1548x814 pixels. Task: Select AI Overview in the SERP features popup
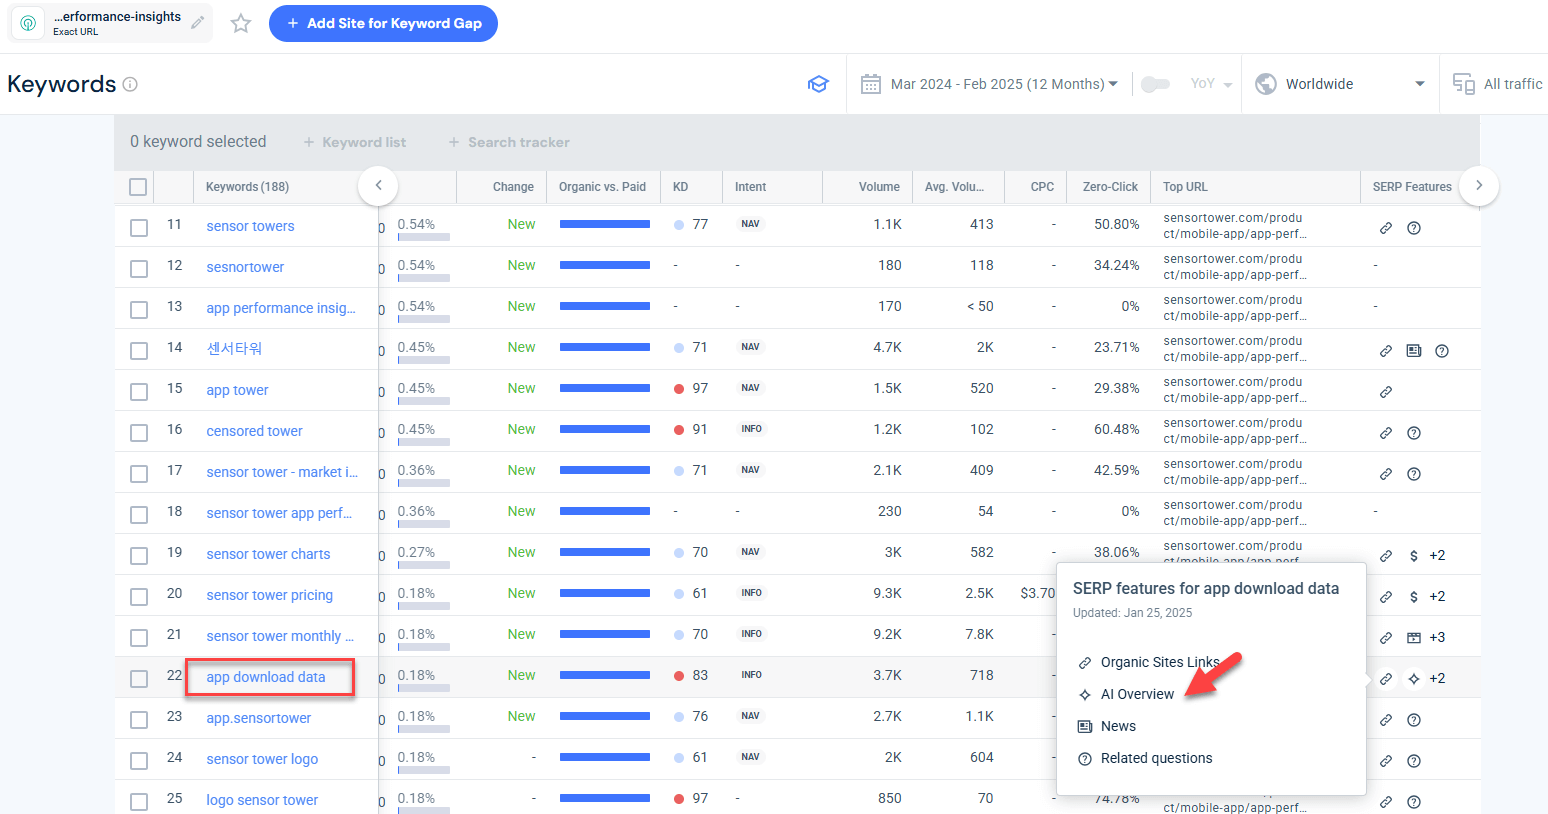coord(1137,694)
